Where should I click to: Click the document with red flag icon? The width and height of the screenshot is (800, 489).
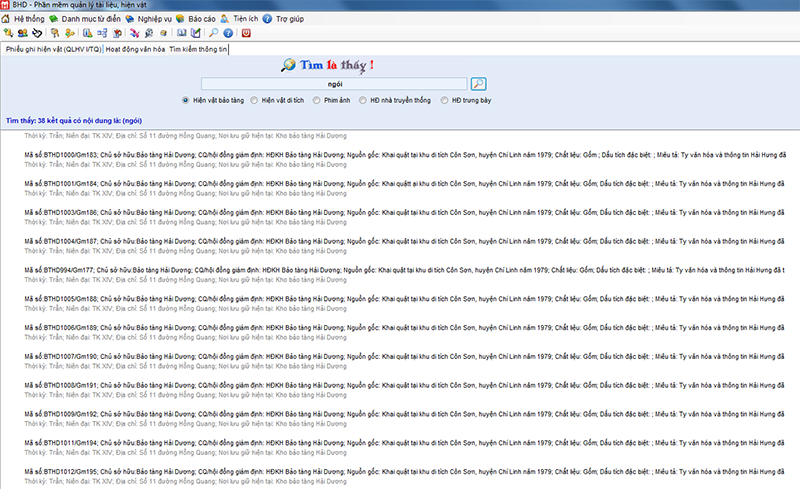click(x=117, y=33)
